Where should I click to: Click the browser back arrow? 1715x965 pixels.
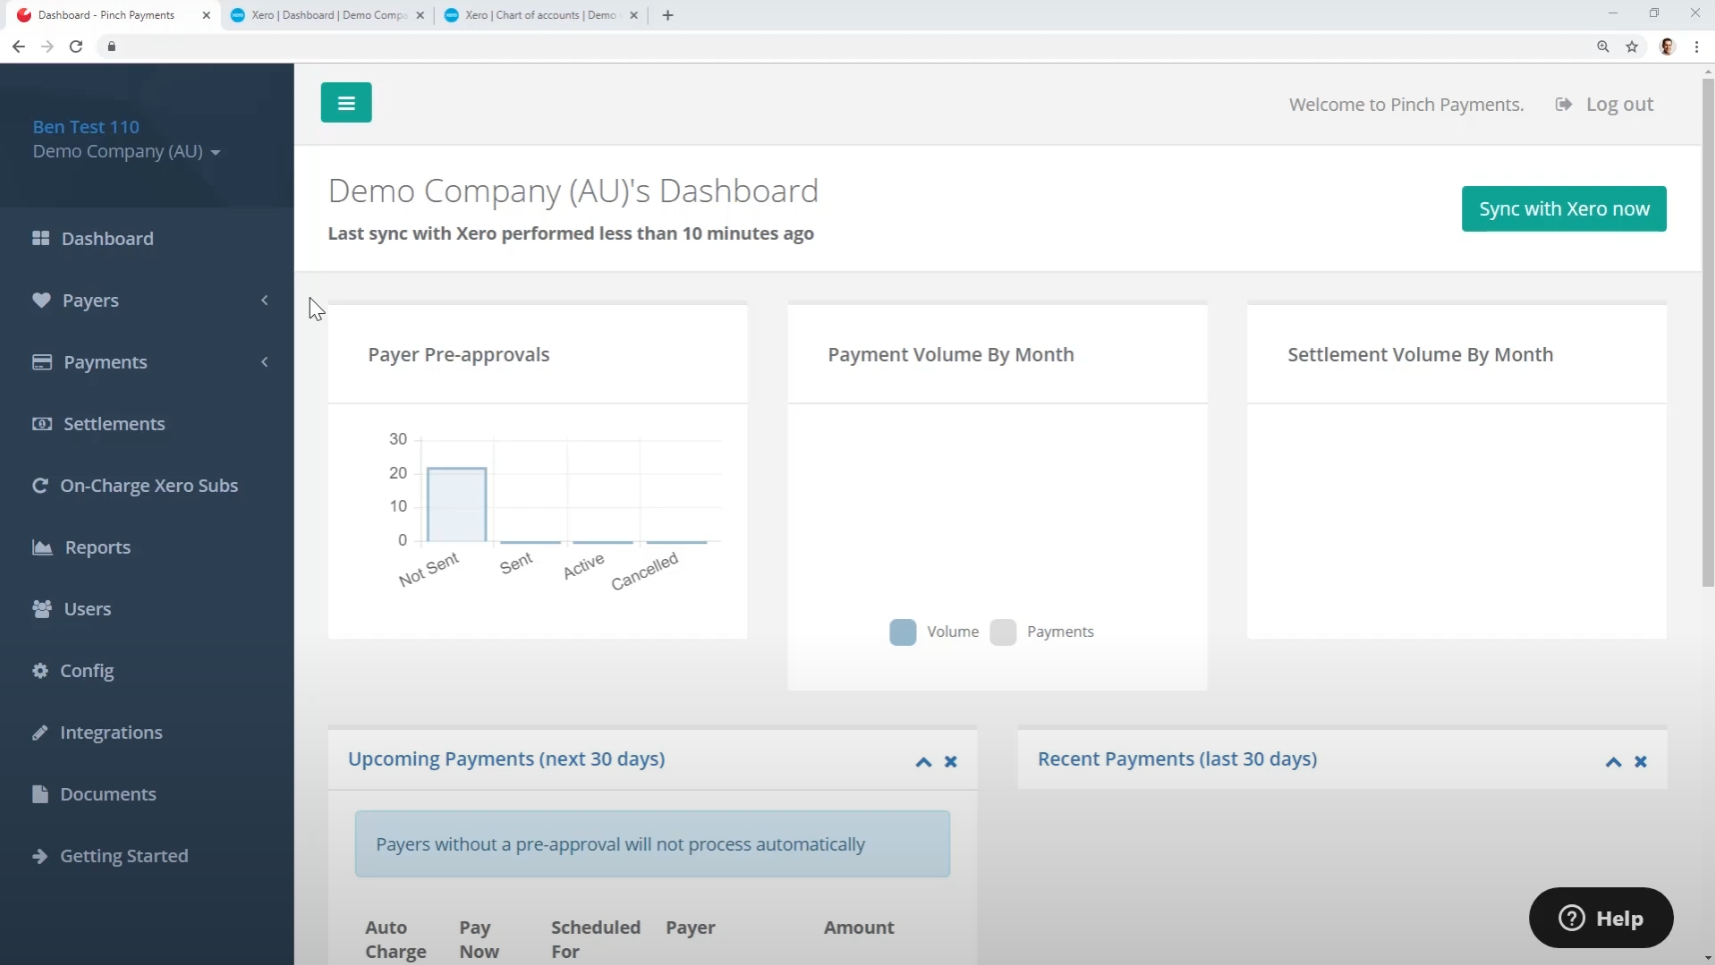tap(18, 46)
